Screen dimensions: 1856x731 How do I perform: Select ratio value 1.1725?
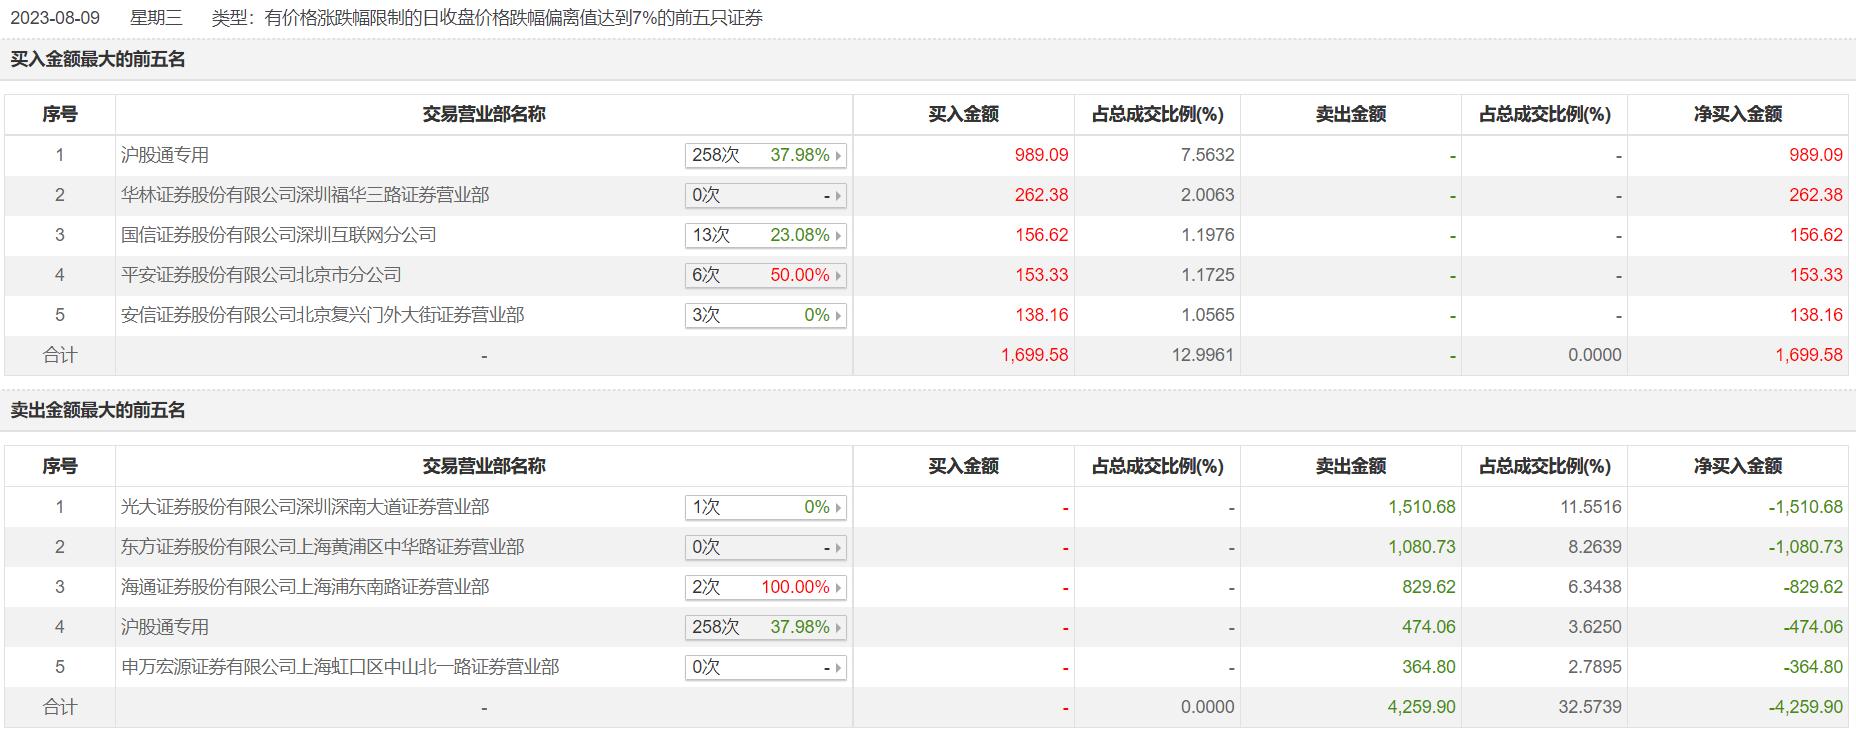pyautogui.click(x=1207, y=275)
